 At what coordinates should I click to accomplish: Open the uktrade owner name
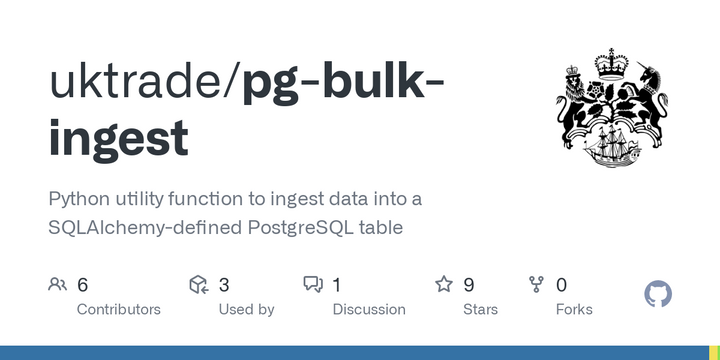141,83
